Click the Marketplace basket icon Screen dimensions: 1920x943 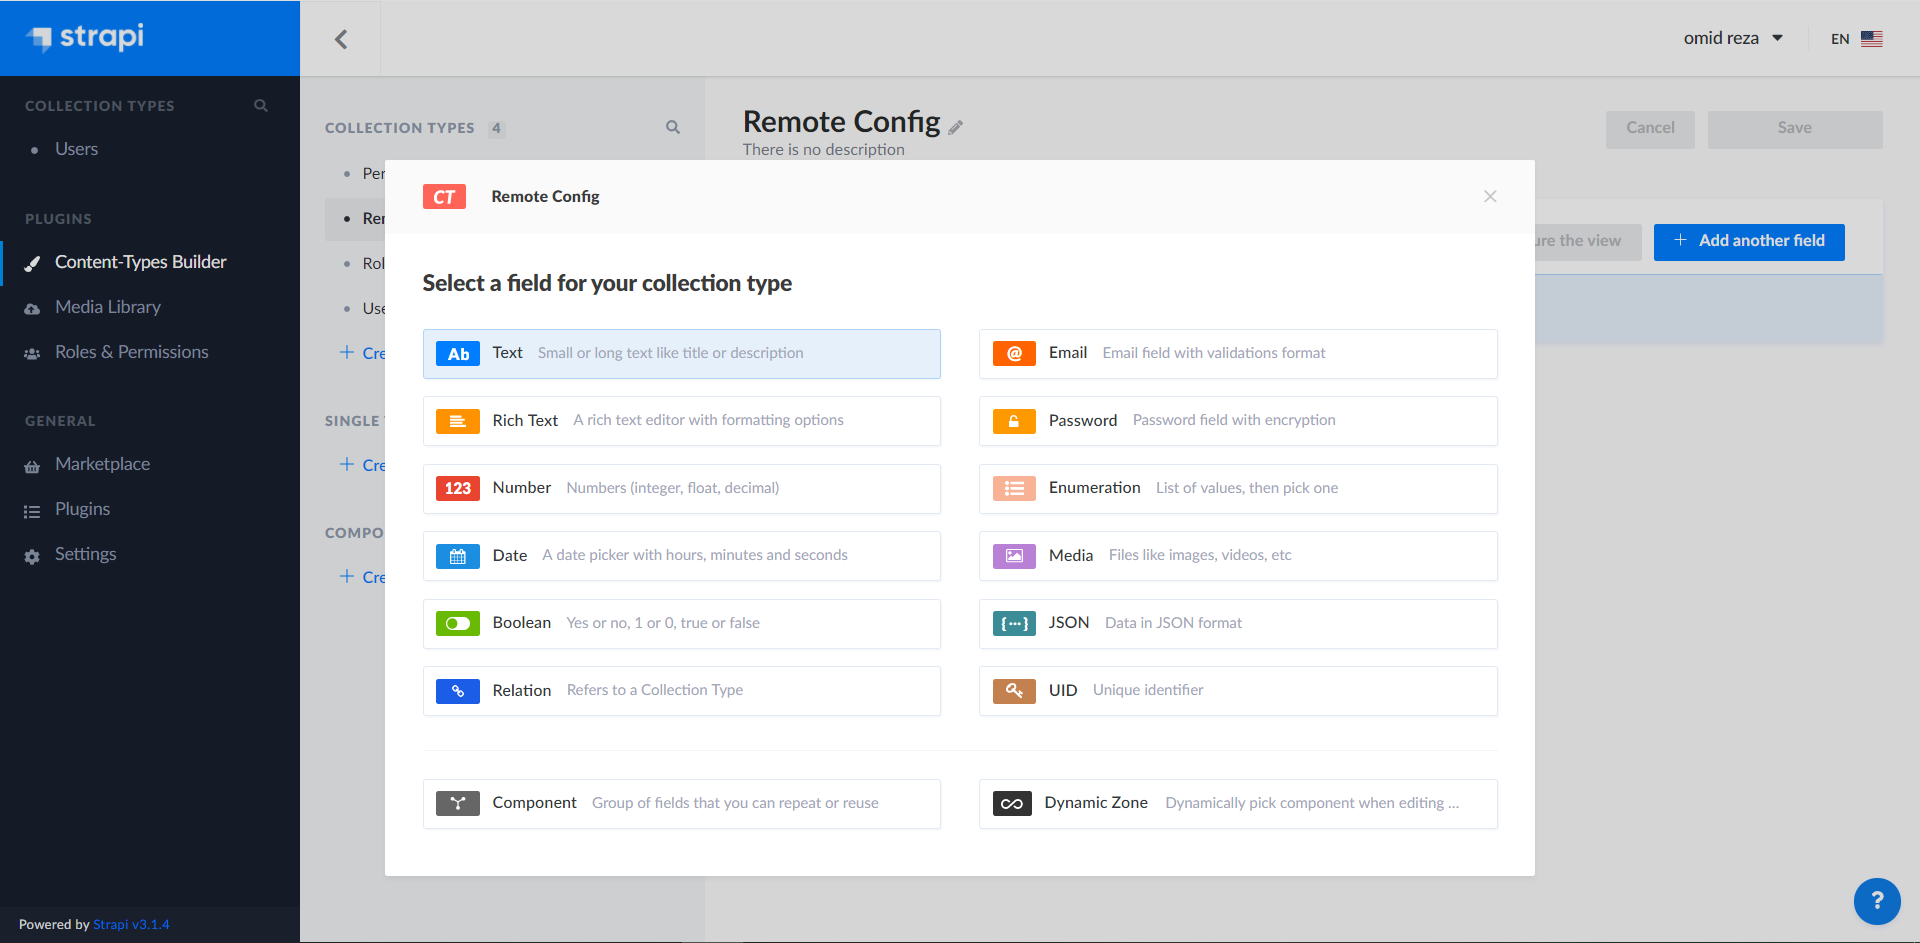[32, 466]
